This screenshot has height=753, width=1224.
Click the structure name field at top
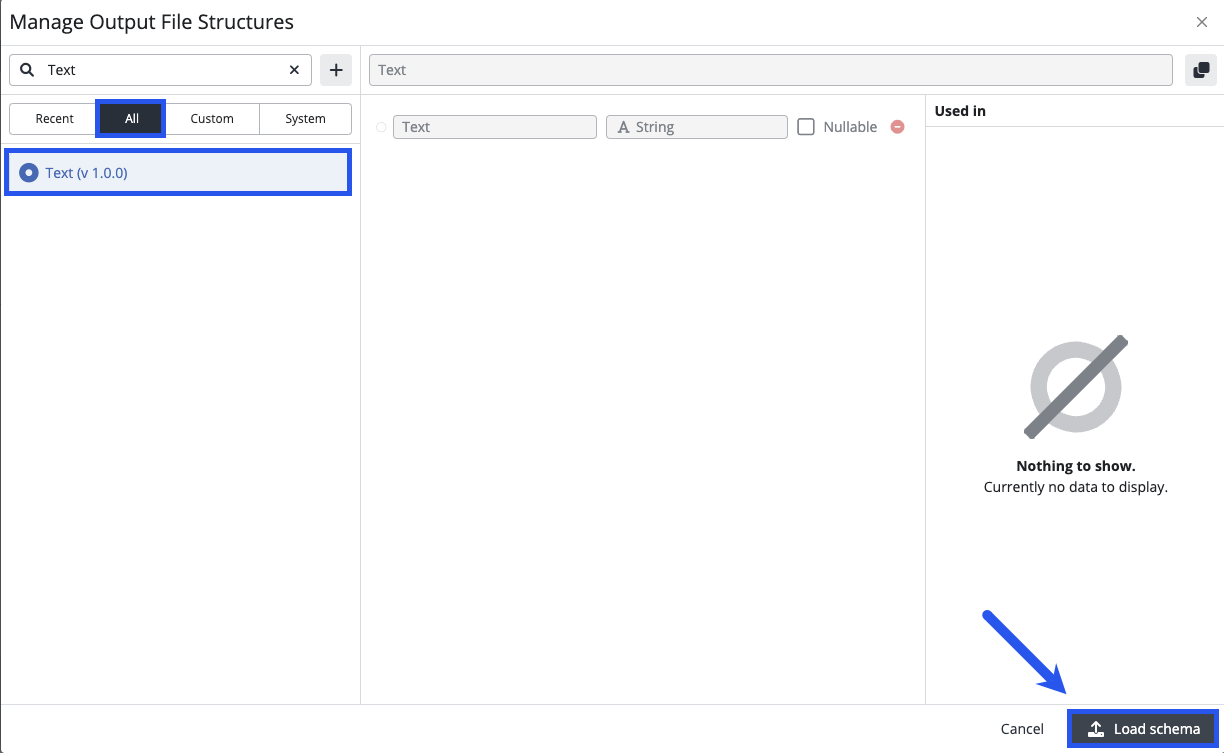click(770, 70)
